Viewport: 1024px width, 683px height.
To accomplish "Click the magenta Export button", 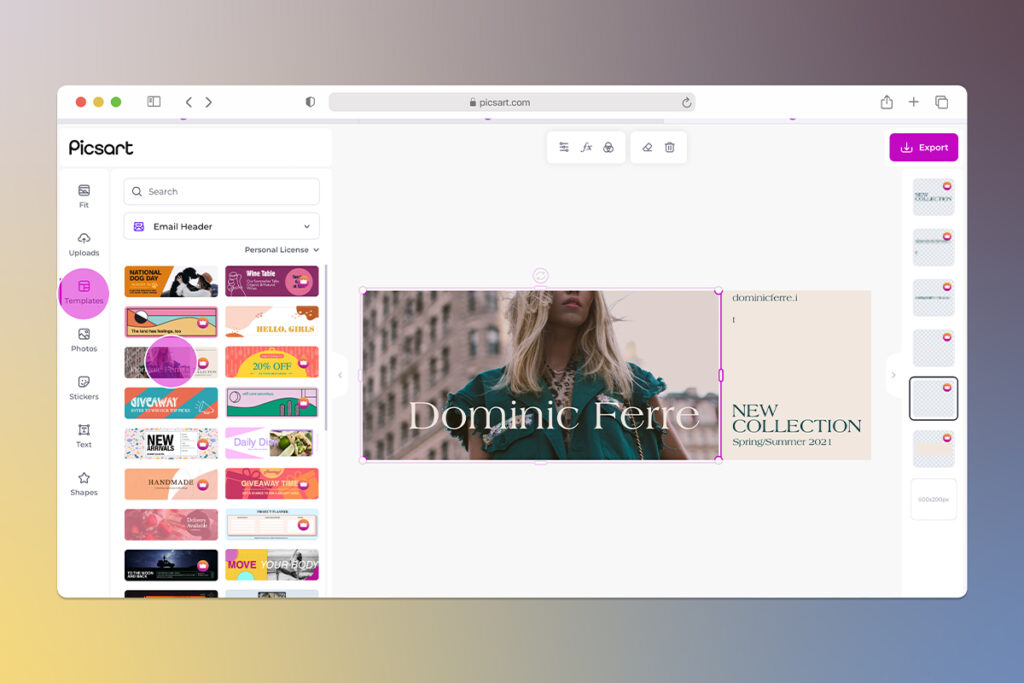I will click(x=923, y=147).
